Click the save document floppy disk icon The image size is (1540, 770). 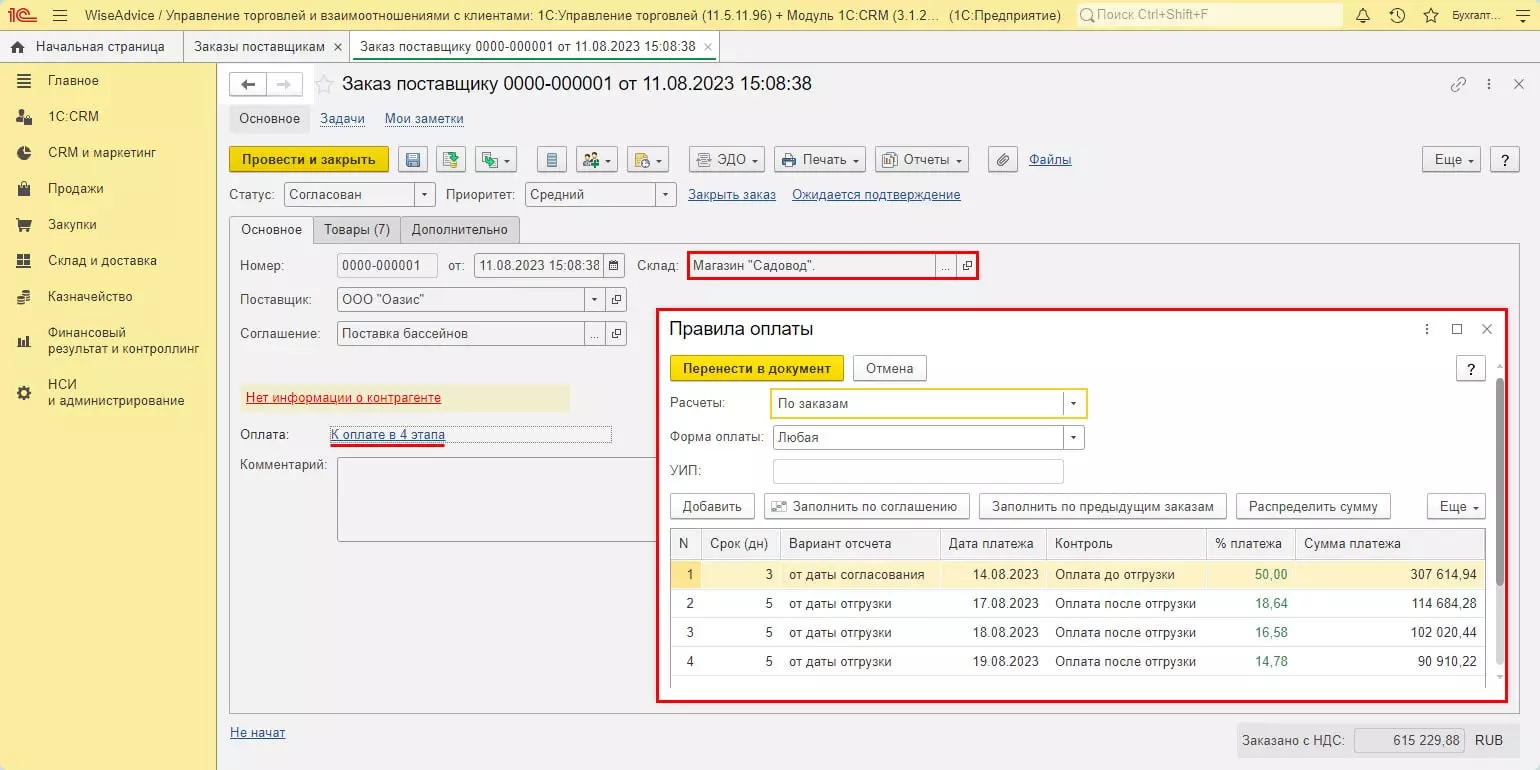click(413, 160)
